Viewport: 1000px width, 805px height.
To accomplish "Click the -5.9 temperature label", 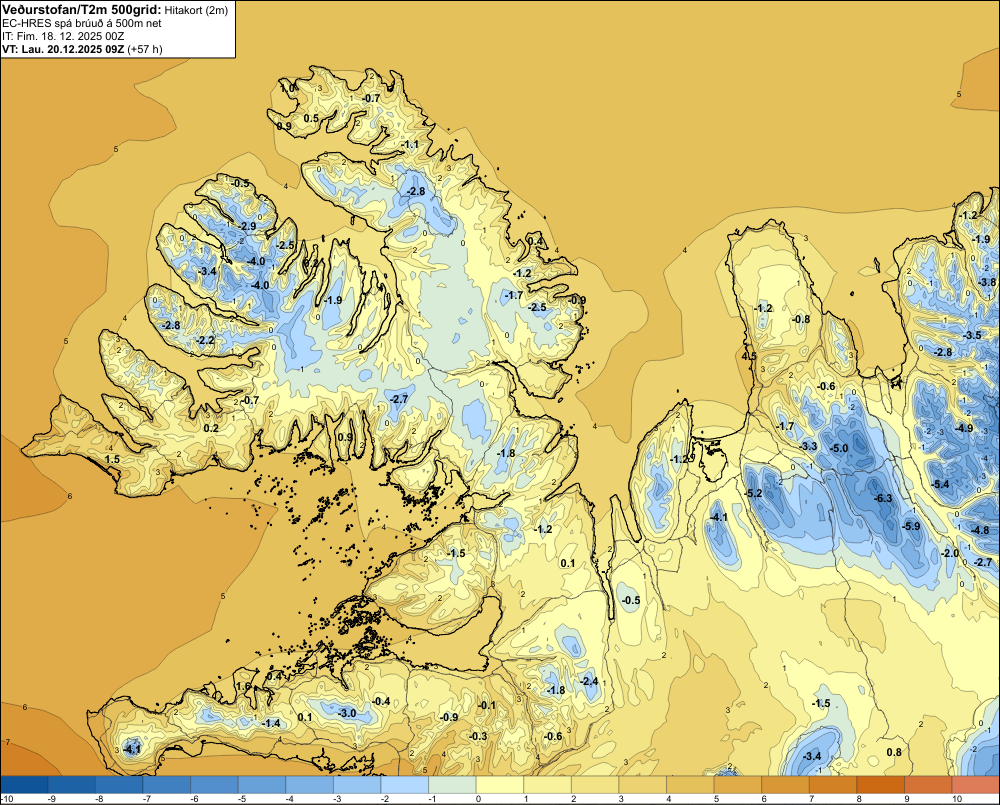I will click(912, 526).
